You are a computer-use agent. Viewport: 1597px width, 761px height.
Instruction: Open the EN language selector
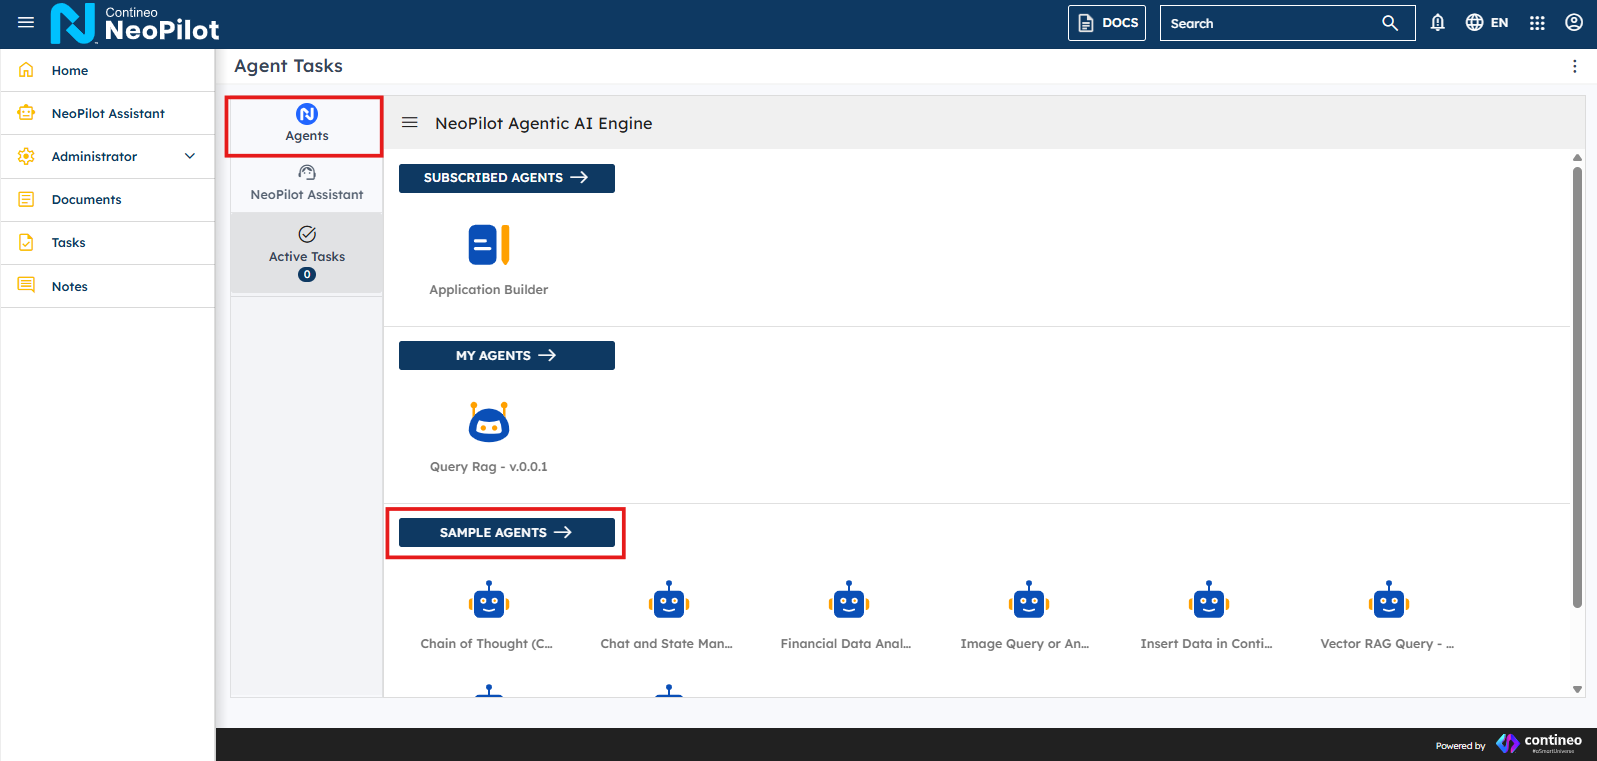1486,23
